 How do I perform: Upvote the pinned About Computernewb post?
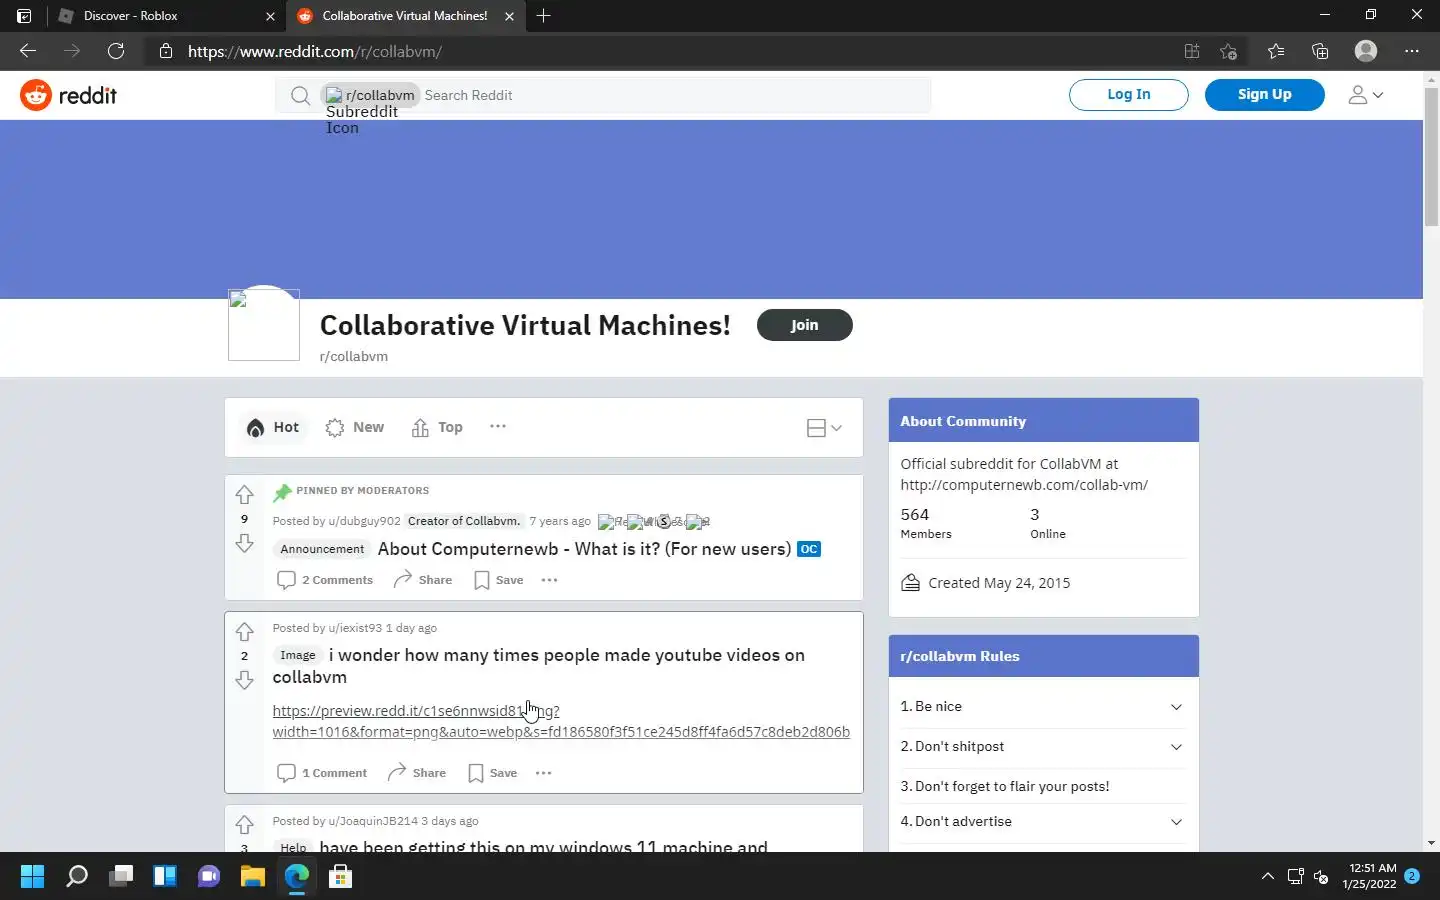tap(244, 495)
